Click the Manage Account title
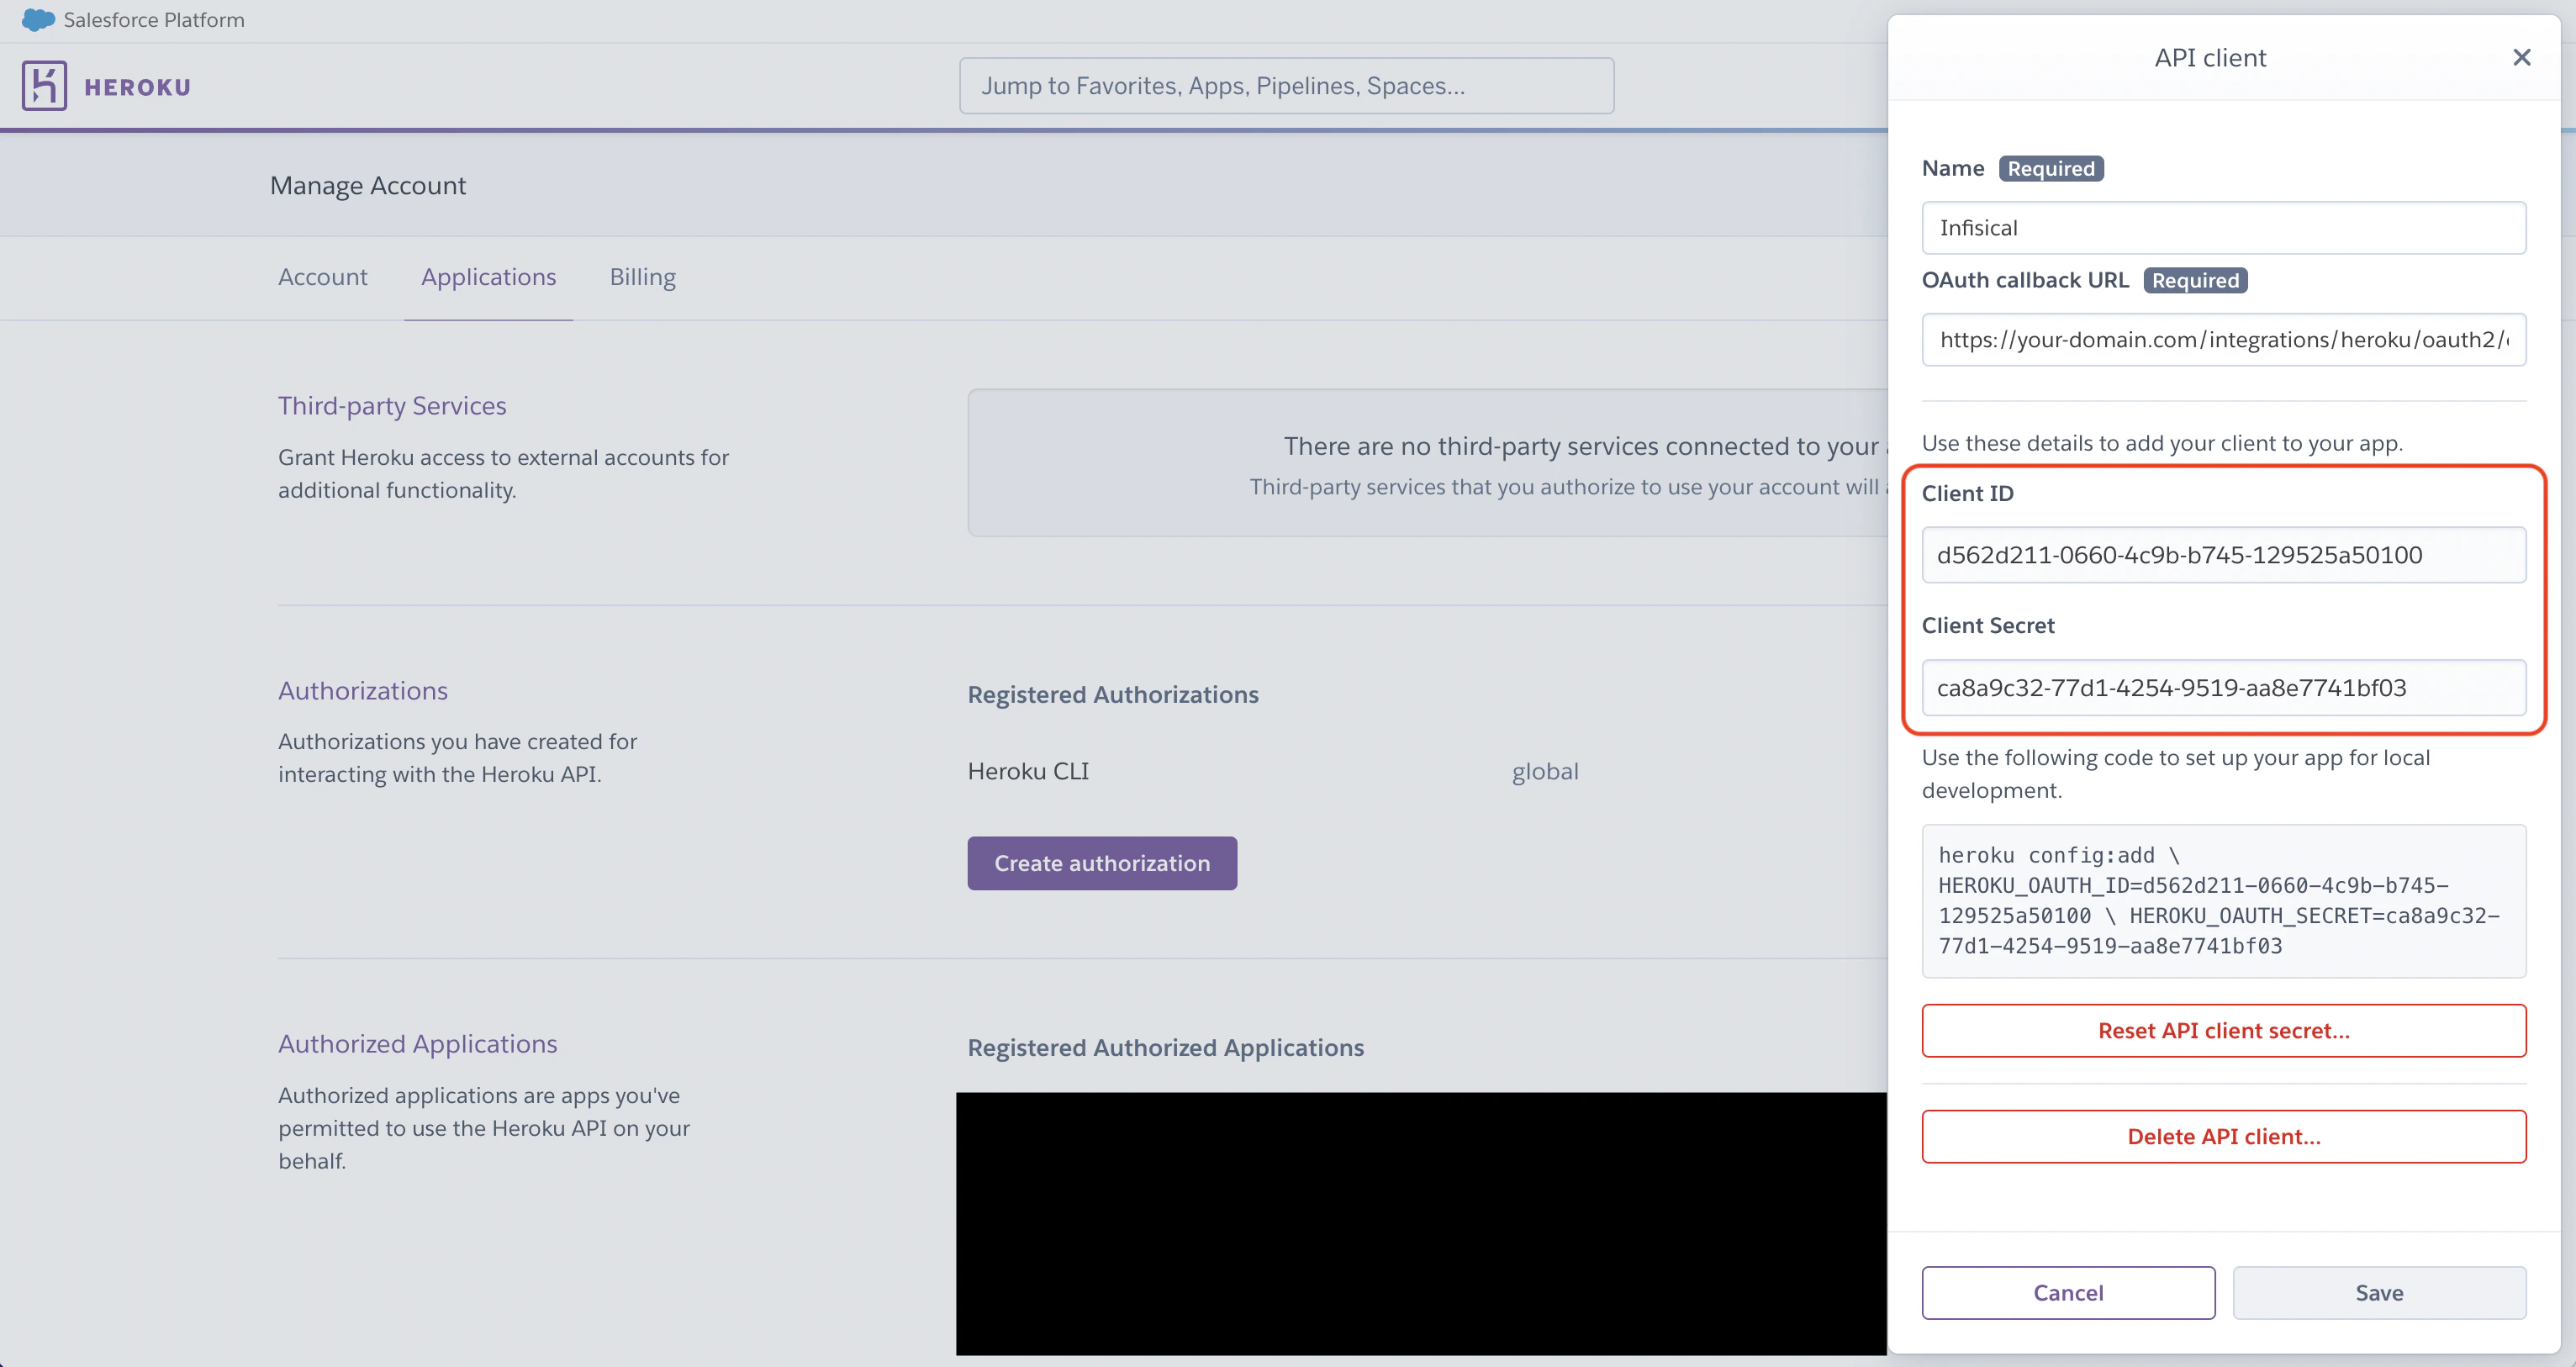2576x1367 pixels. (368, 186)
